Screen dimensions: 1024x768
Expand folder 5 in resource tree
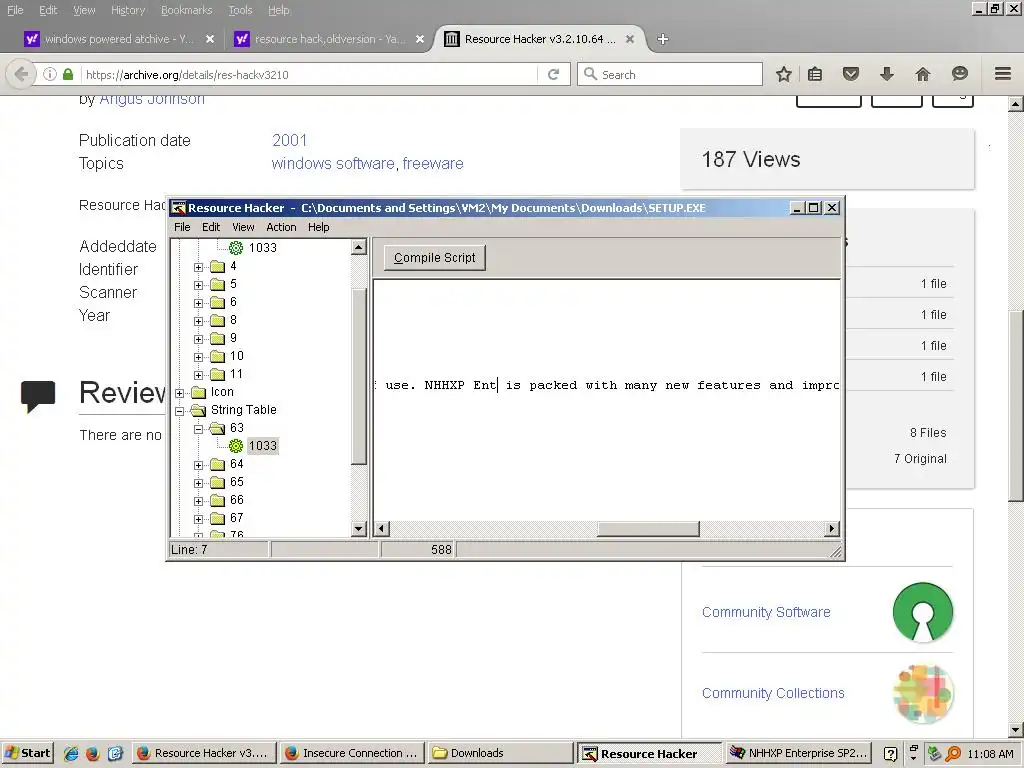(199, 285)
